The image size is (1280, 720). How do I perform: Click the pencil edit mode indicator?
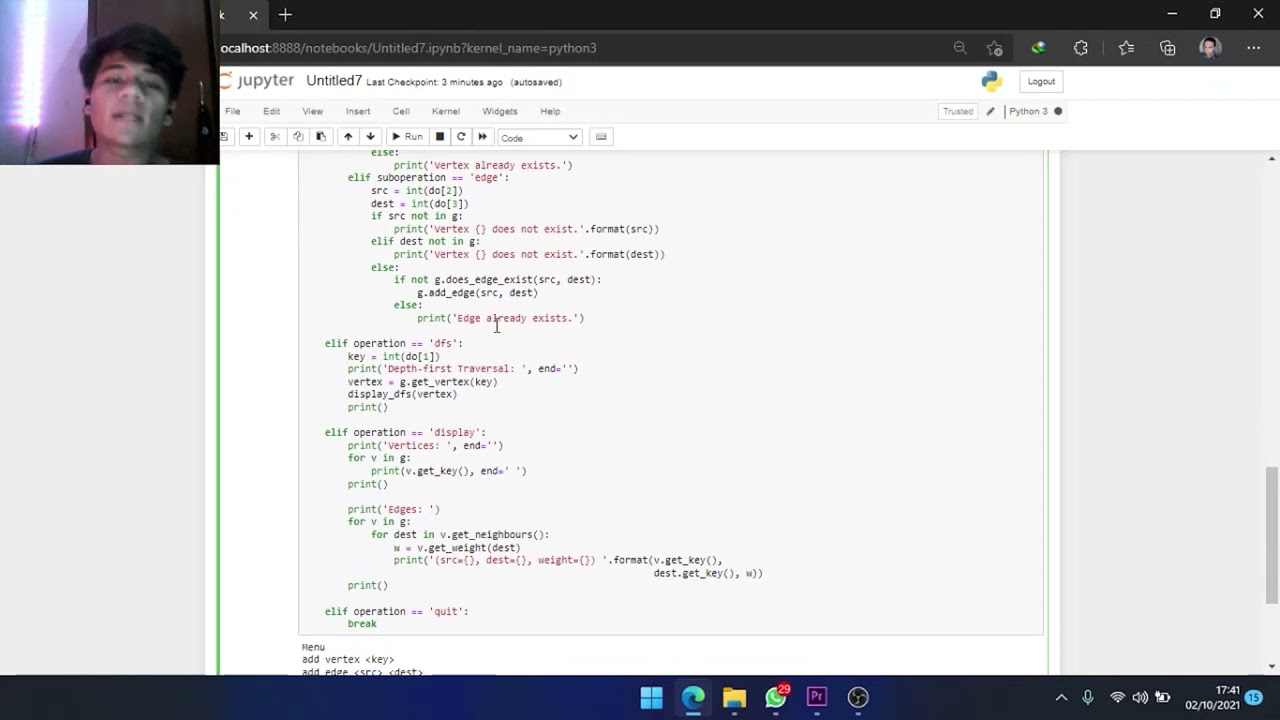991,111
